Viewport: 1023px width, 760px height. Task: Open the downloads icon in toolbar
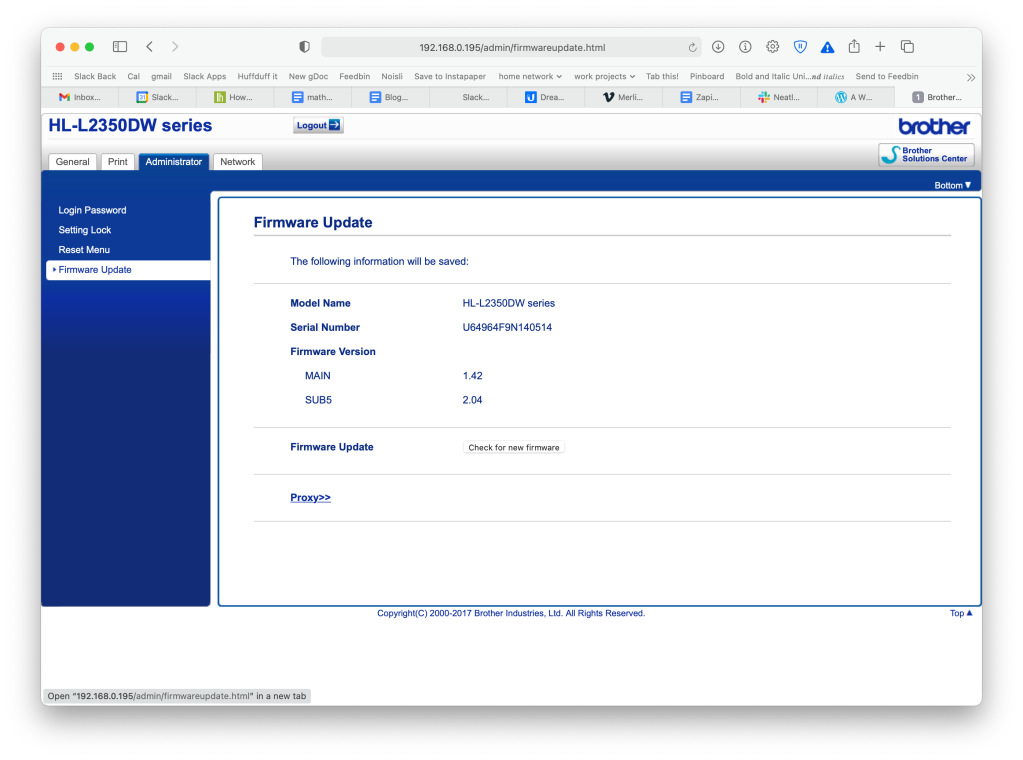click(718, 47)
